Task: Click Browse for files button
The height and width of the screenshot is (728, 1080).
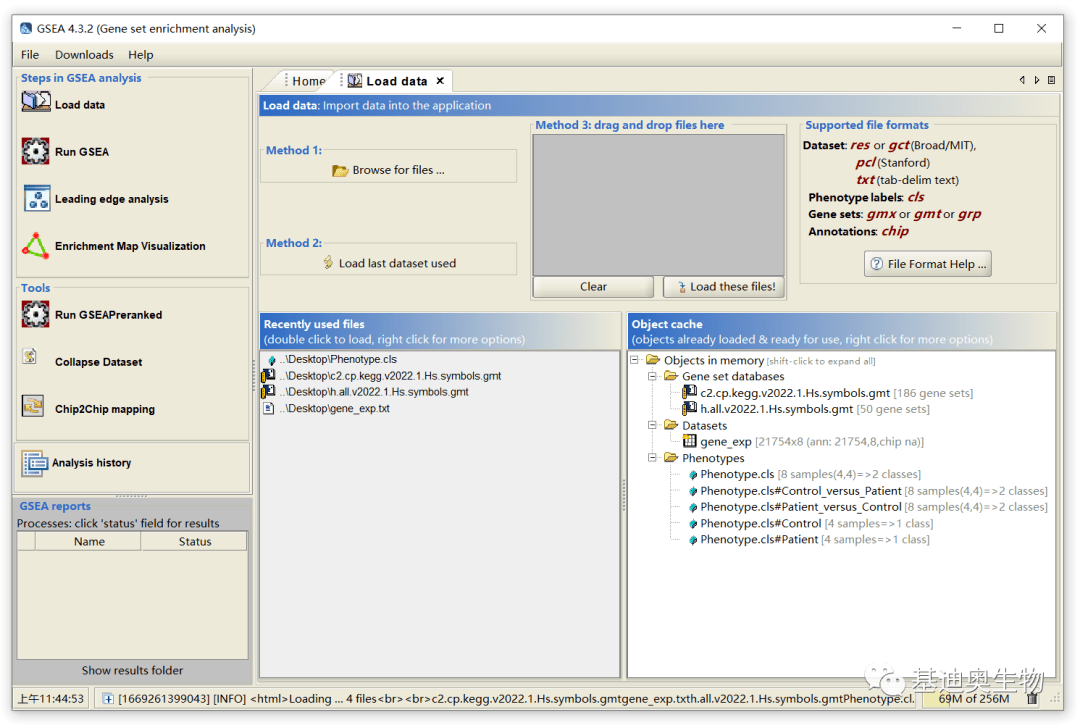Action: 388,170
